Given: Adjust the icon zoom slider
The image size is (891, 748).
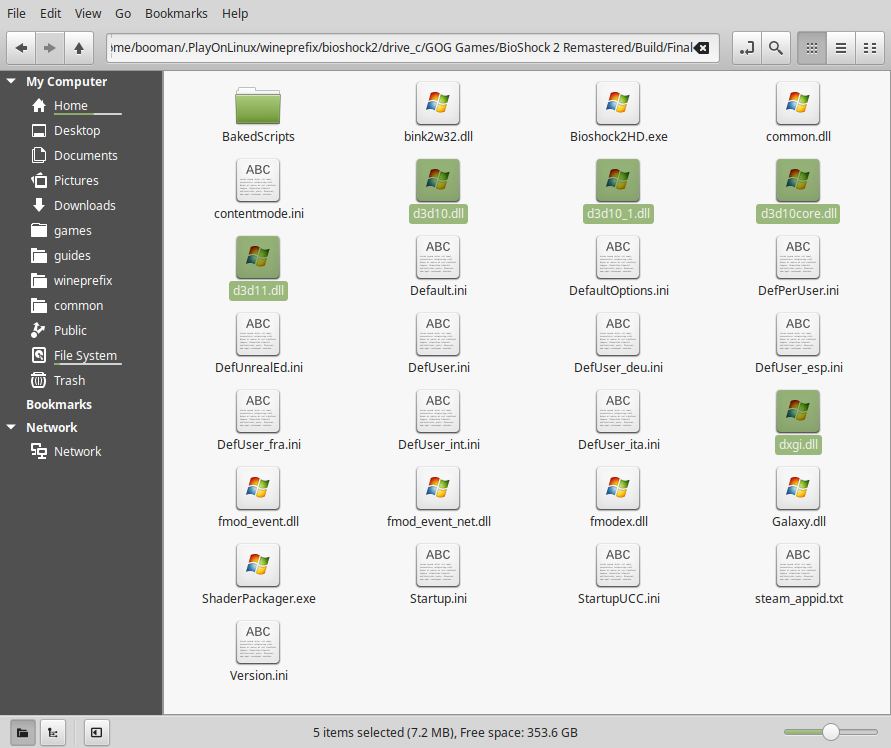Looking at the screenshot, I should pos(831,732).
